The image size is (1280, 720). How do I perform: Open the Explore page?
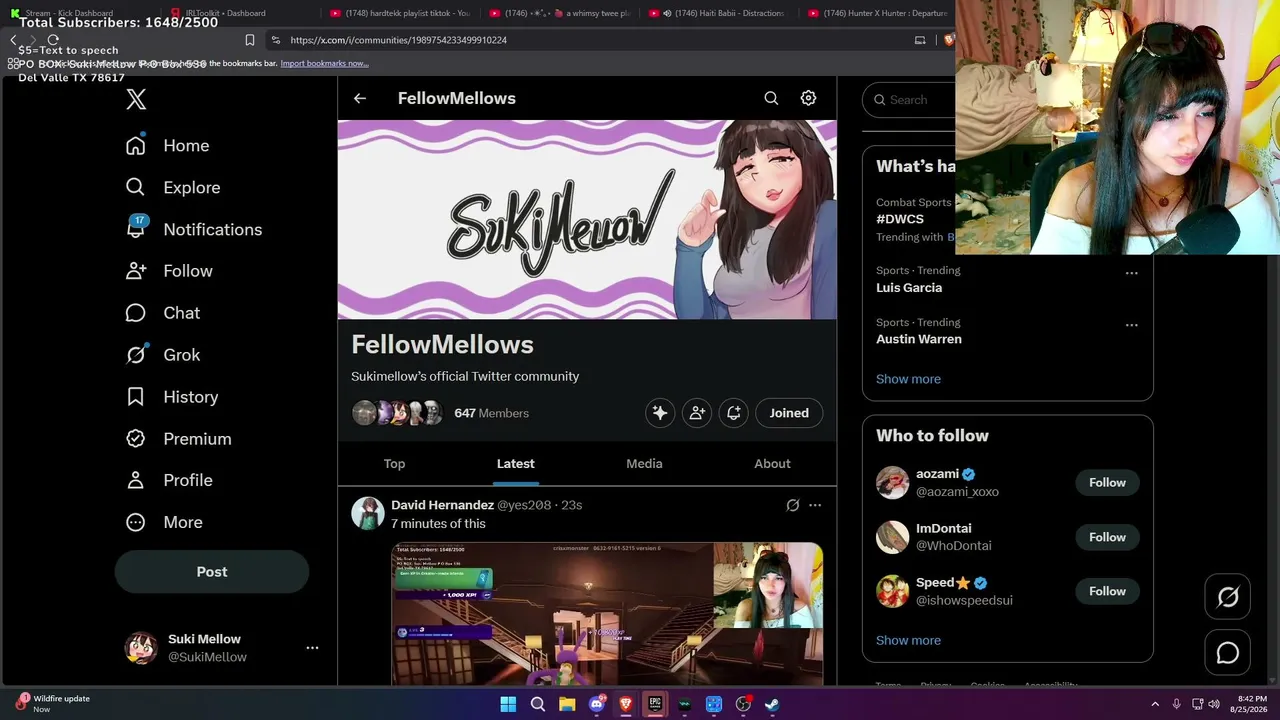(x=172, y=188)
